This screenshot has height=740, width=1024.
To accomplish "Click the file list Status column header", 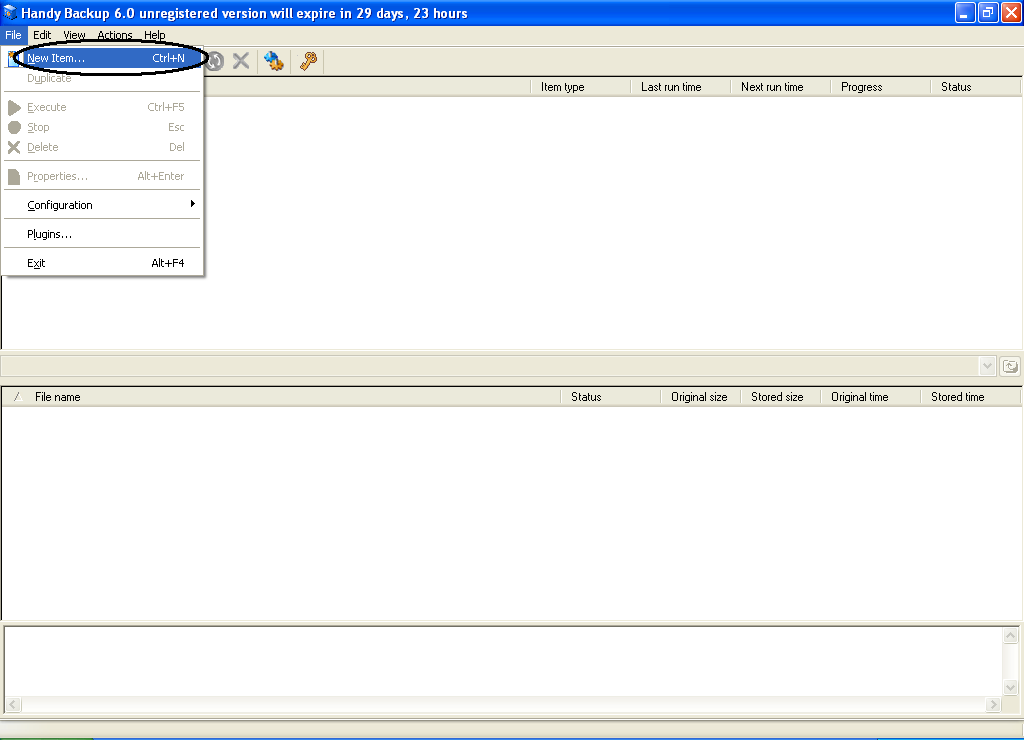I will [611, 396].
